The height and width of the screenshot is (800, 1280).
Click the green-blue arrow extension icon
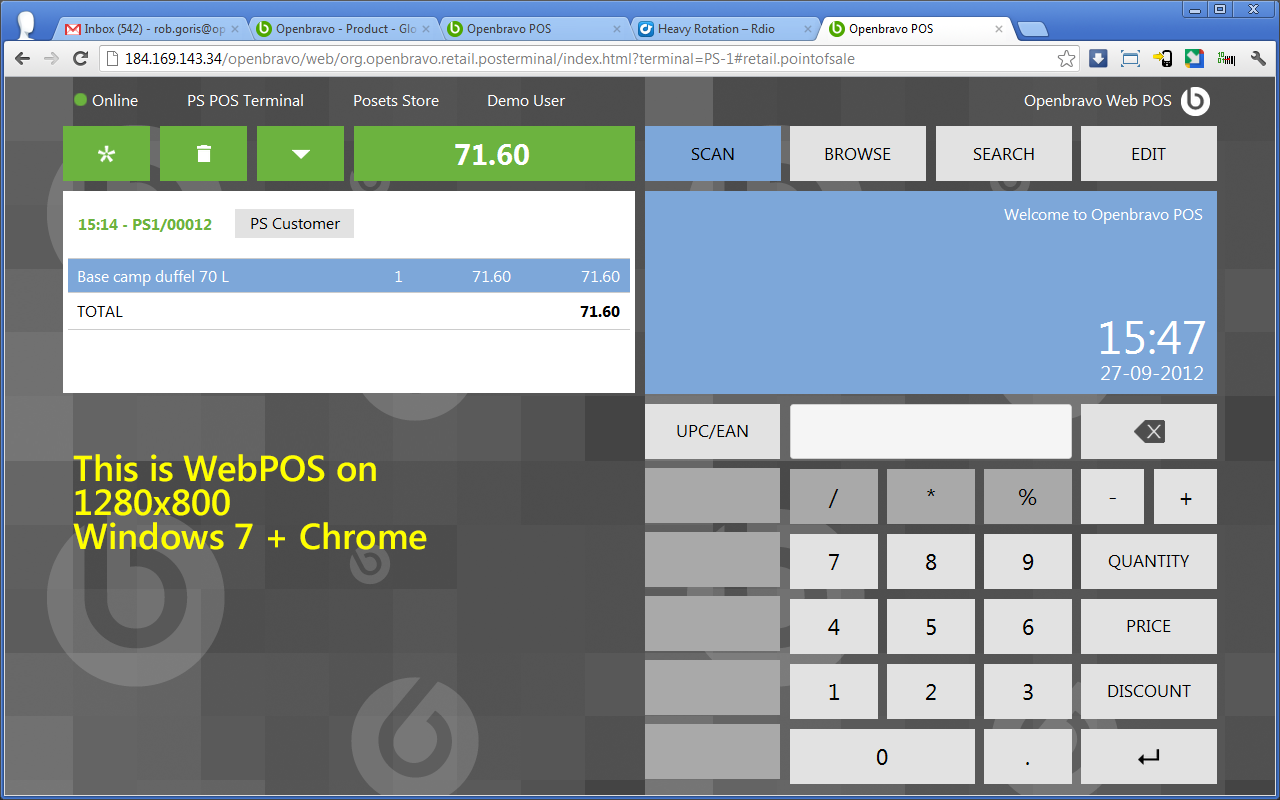point(1194,59)
